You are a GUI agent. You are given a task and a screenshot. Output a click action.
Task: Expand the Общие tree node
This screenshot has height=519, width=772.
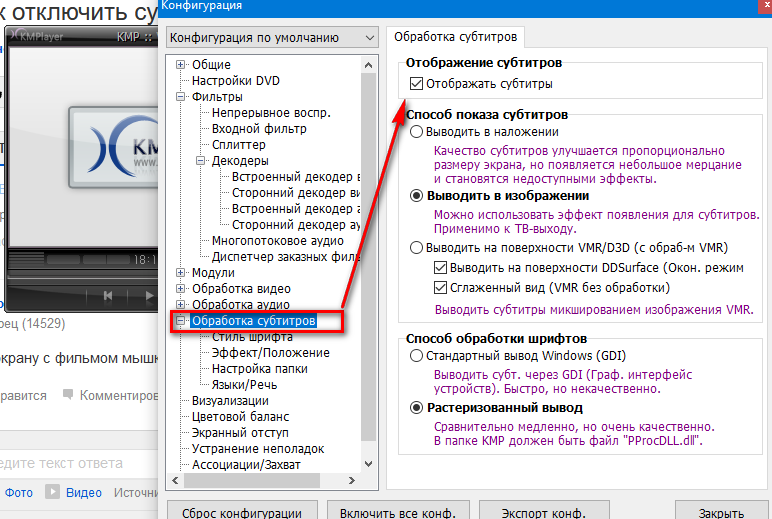[x=181, y=65]
